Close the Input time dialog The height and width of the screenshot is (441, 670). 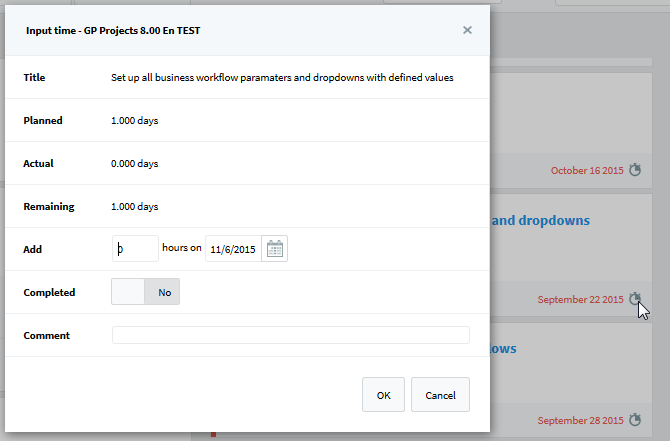(467, 30)
